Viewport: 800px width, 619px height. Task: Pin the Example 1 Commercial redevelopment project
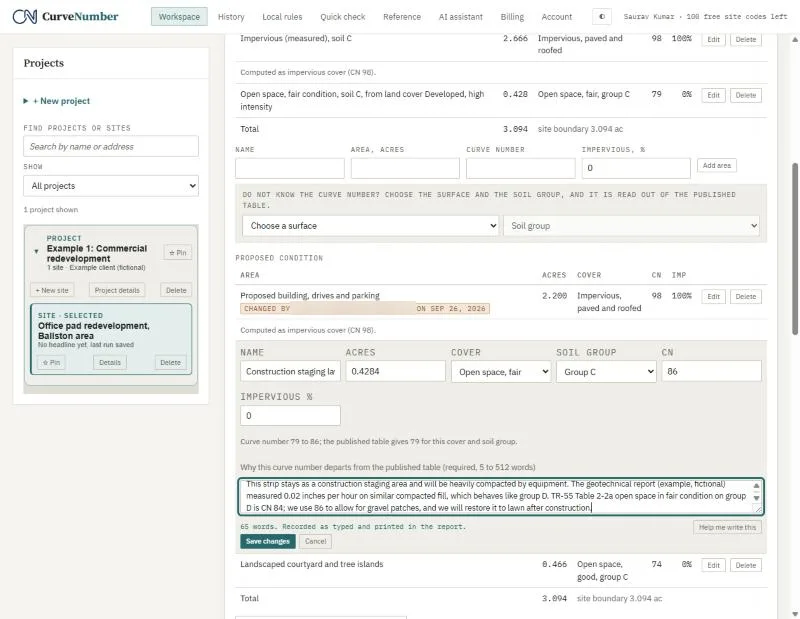178,253
